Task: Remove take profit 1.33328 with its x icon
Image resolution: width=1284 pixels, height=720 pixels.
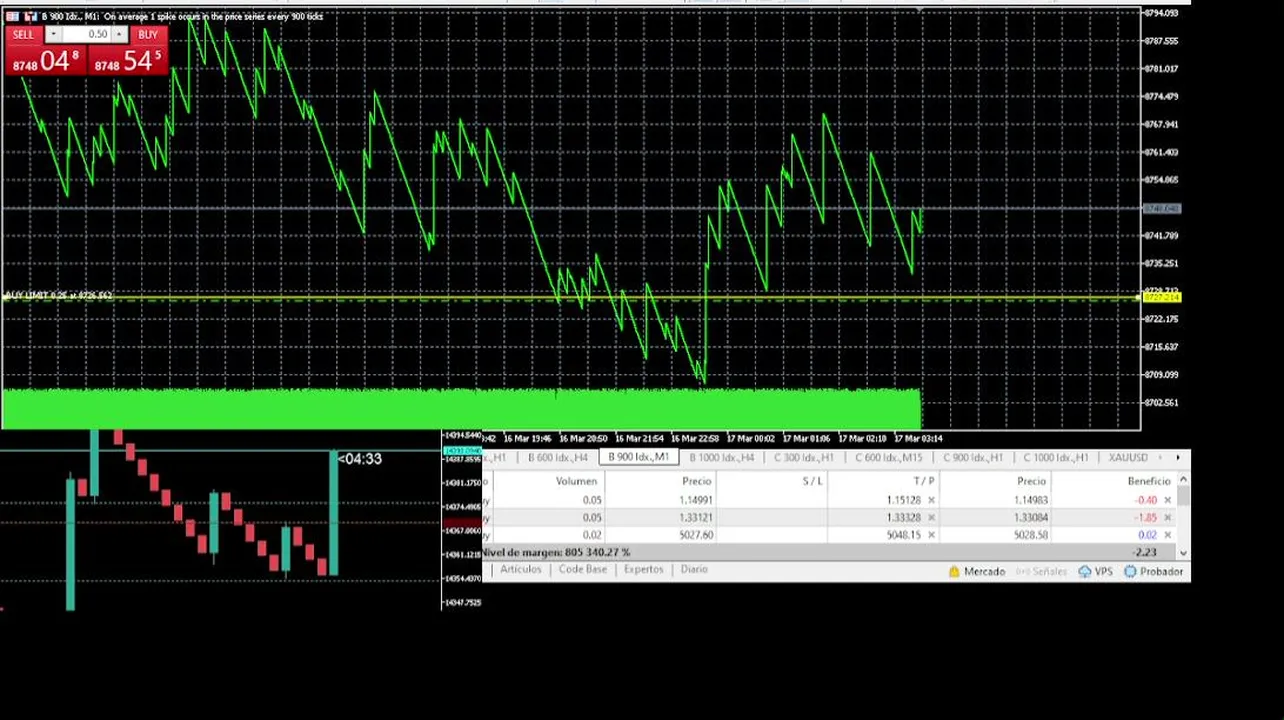Action: pyautogui.click(x=931, y=518)
